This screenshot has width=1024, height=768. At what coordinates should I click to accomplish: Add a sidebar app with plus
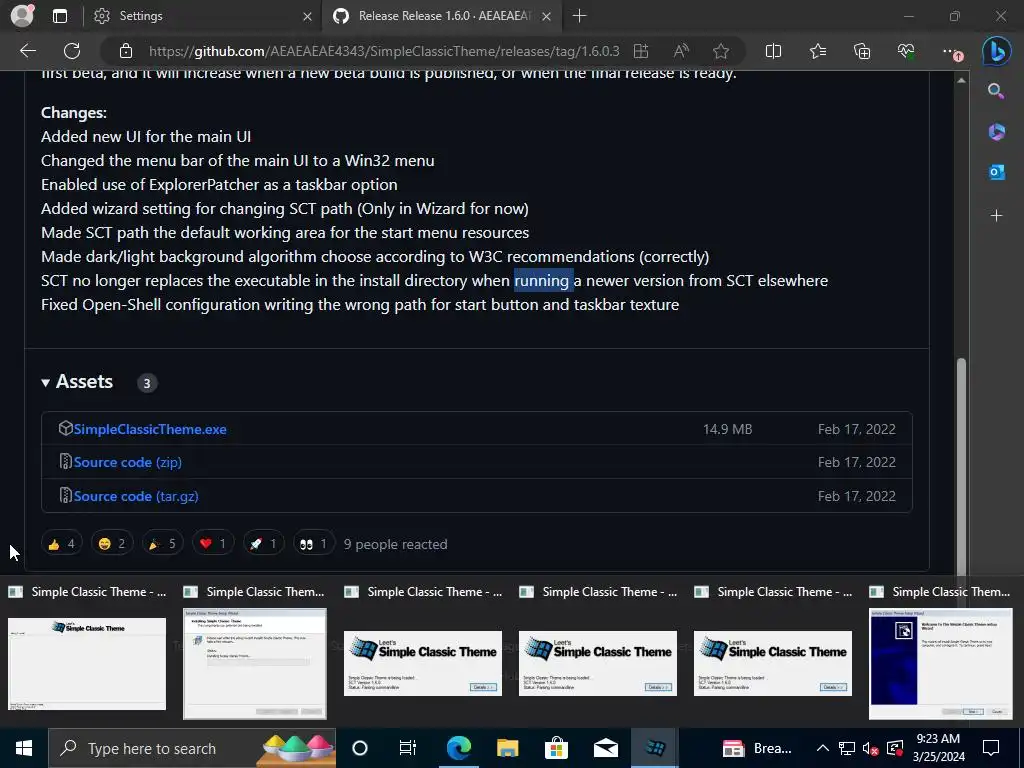[996, 215]
